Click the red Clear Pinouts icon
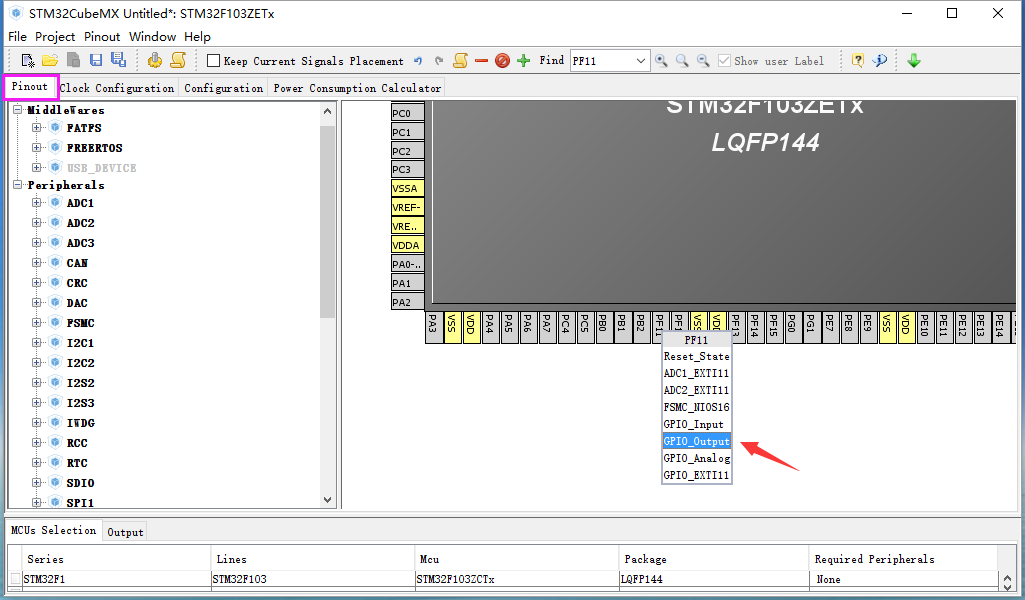This screenshot has height=600, width=1025. tap(502, 61)
